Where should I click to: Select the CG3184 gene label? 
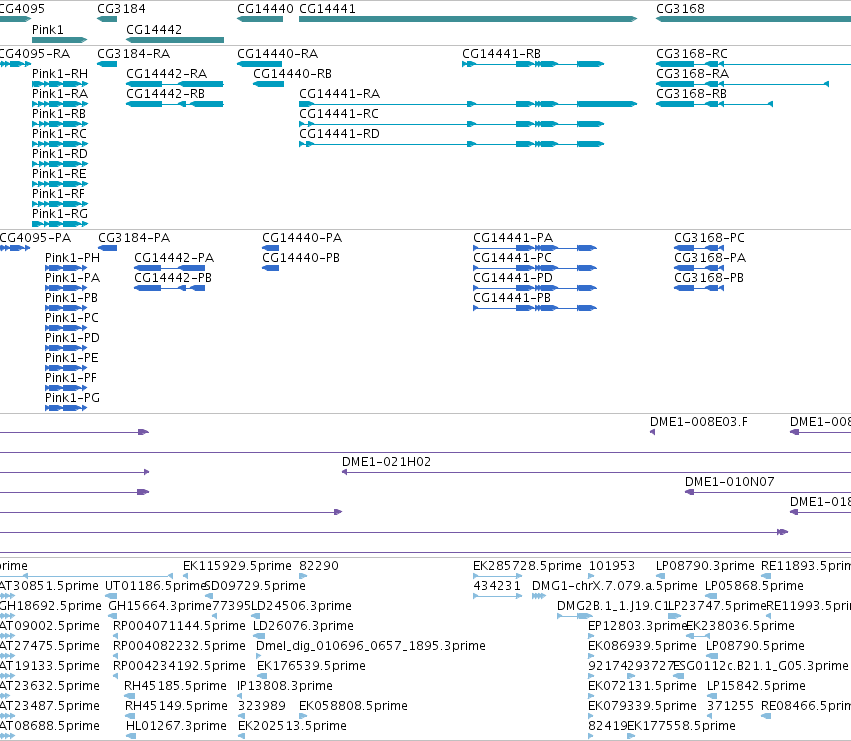(x=121, y=9)
